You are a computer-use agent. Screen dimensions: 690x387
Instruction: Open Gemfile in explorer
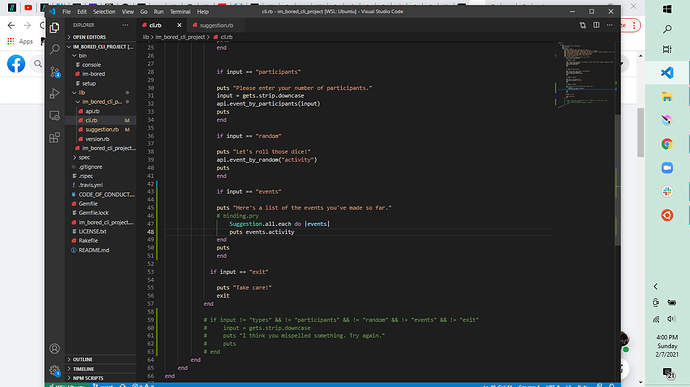pyautogui.click(x=101, y=203)
